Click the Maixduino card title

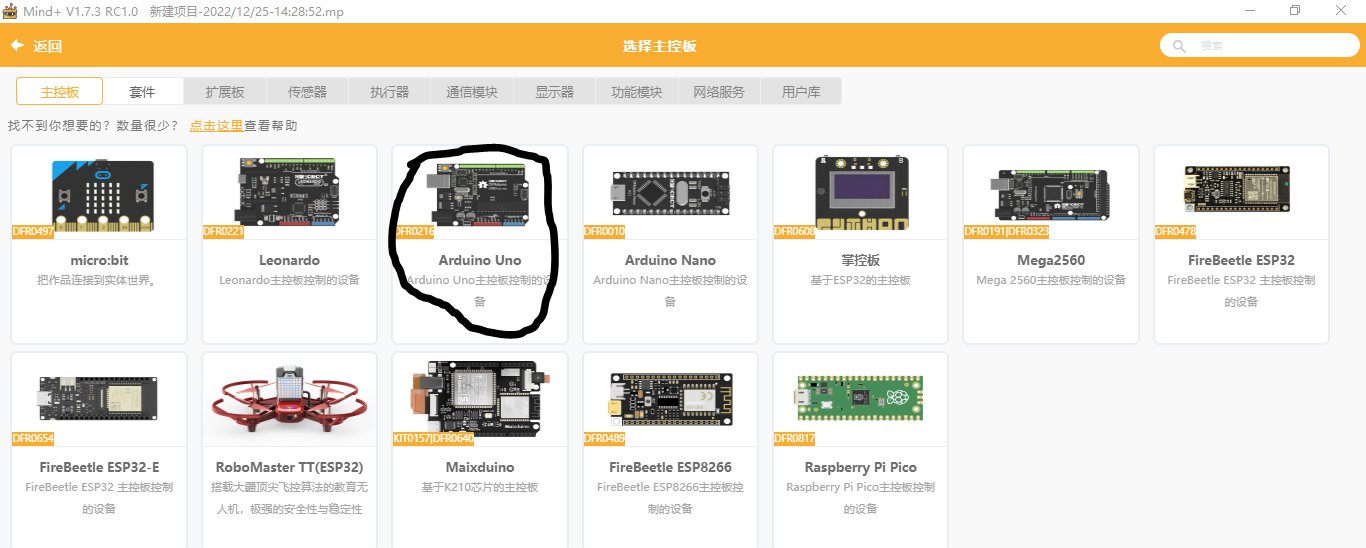pos(480,467)
